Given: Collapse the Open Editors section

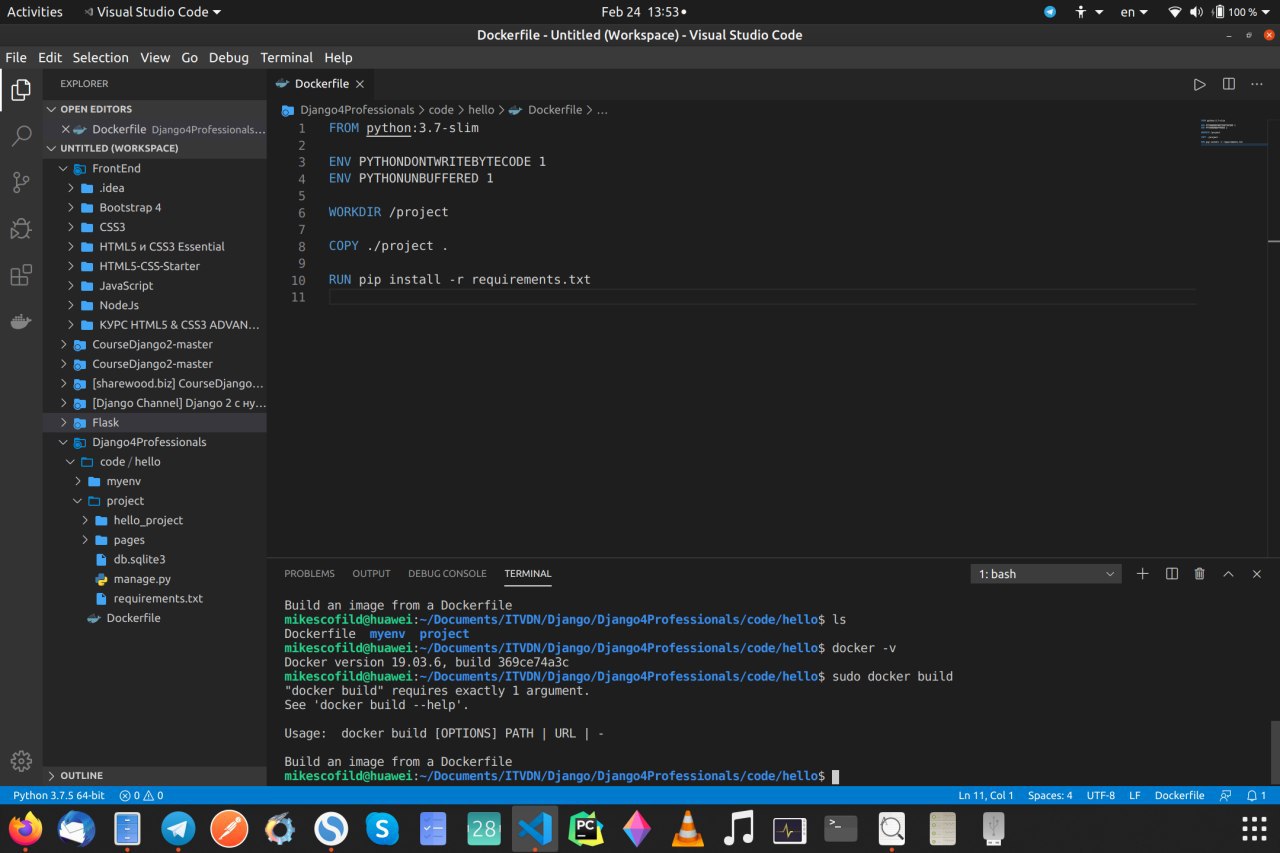Looking at the screenshot, I should [x=155, y=109].
